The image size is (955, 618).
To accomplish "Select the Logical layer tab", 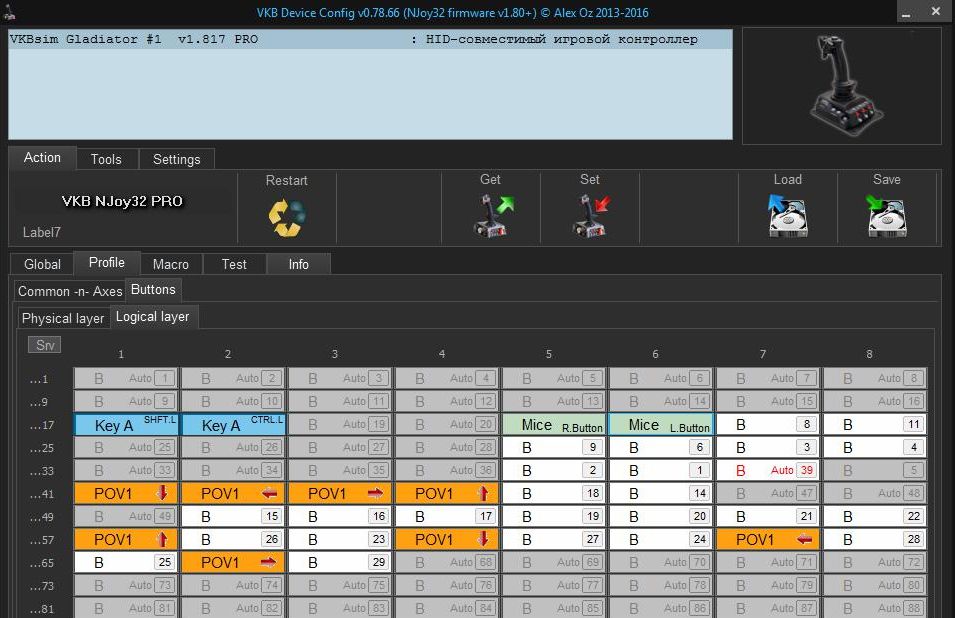I will [152, 317].
